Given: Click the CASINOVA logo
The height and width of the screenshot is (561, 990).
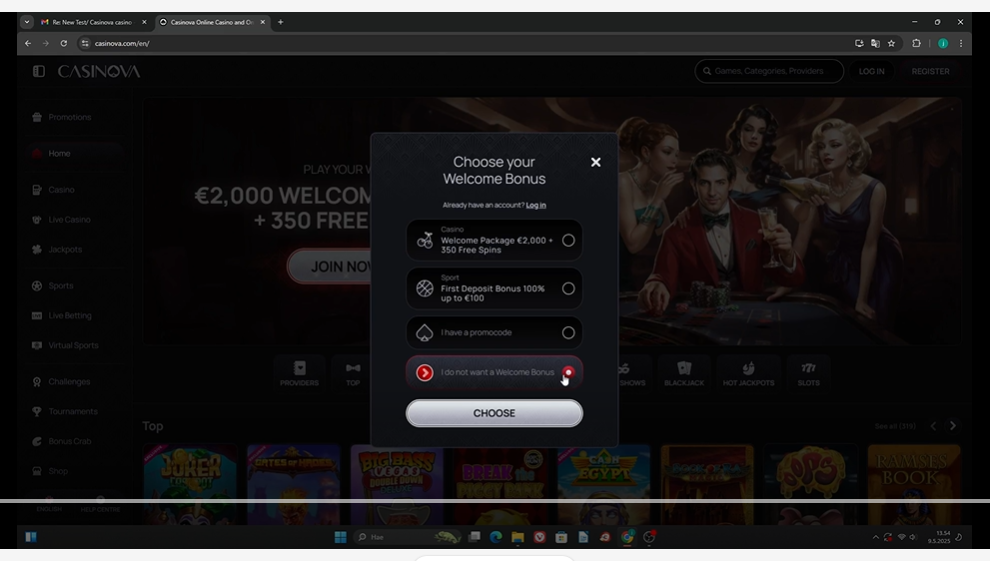Looking at the screenshot, I should [99, 71].
